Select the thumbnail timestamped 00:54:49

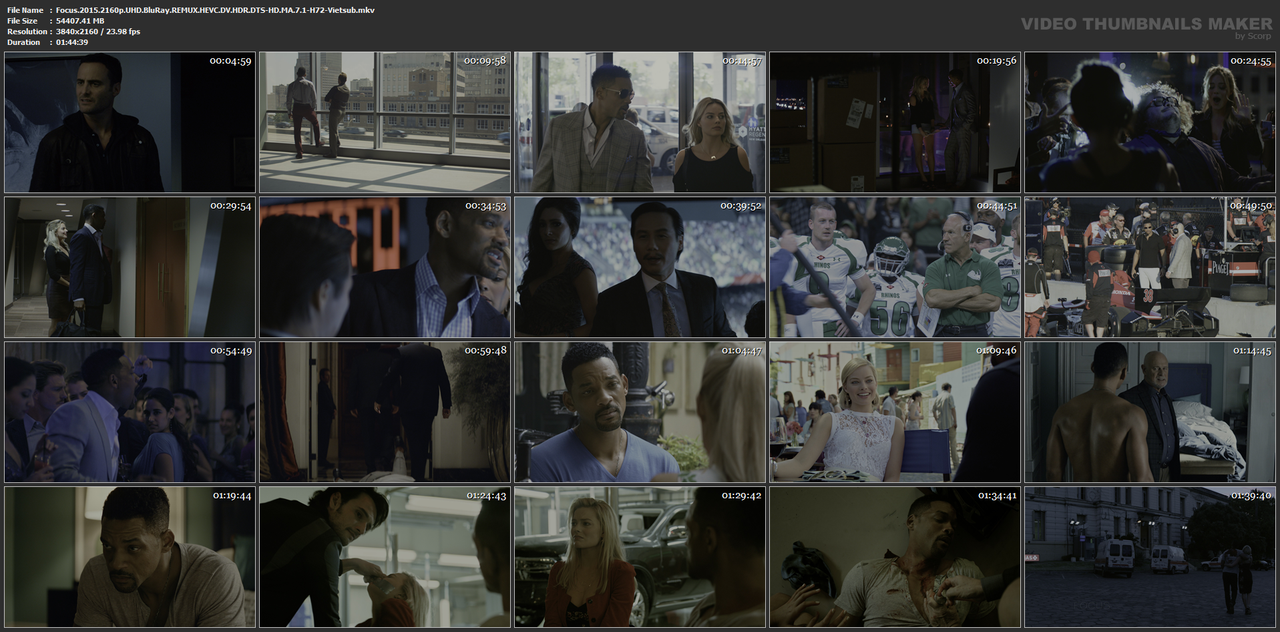[x=130, y=412]
